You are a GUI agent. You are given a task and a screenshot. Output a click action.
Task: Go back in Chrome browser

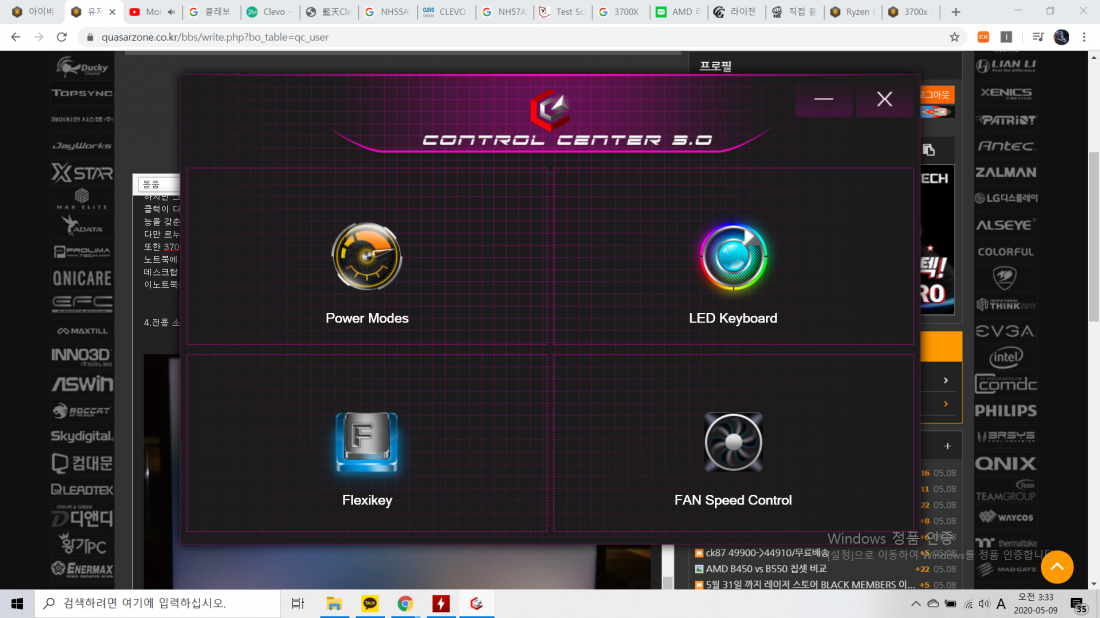click(15, 37)
